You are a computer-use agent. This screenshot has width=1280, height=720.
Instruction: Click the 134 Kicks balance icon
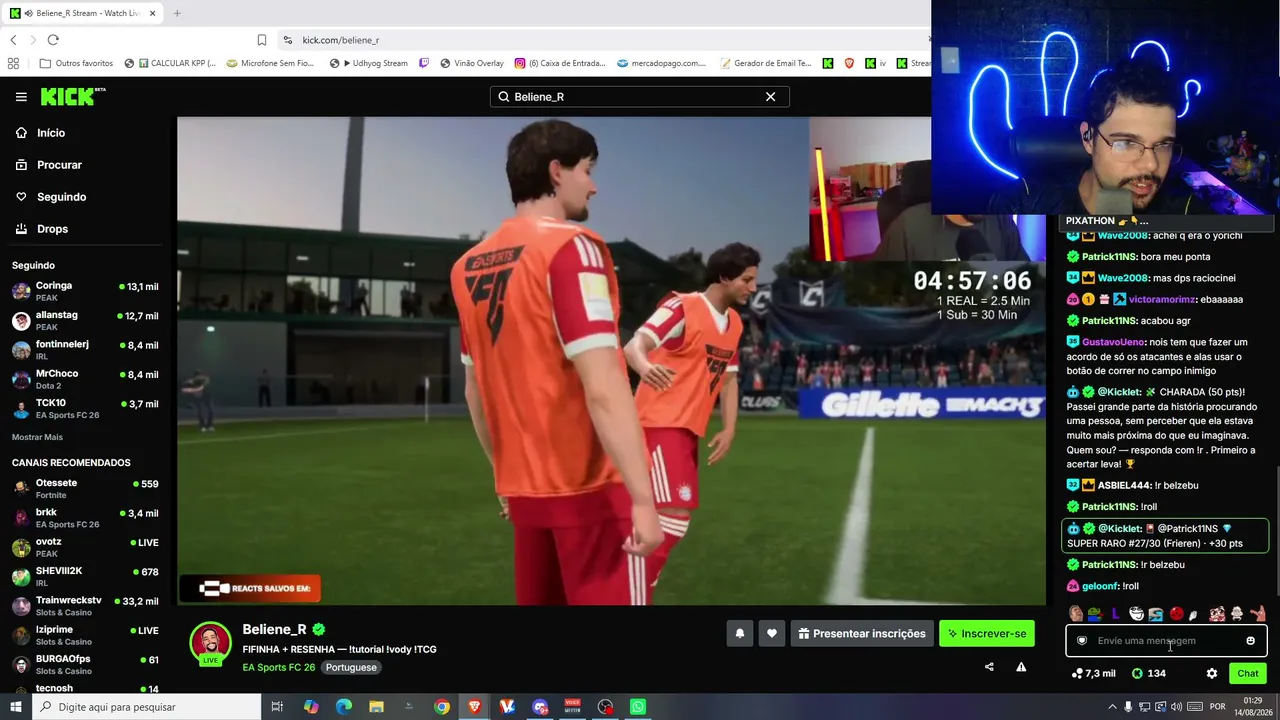pos(1148,673)
